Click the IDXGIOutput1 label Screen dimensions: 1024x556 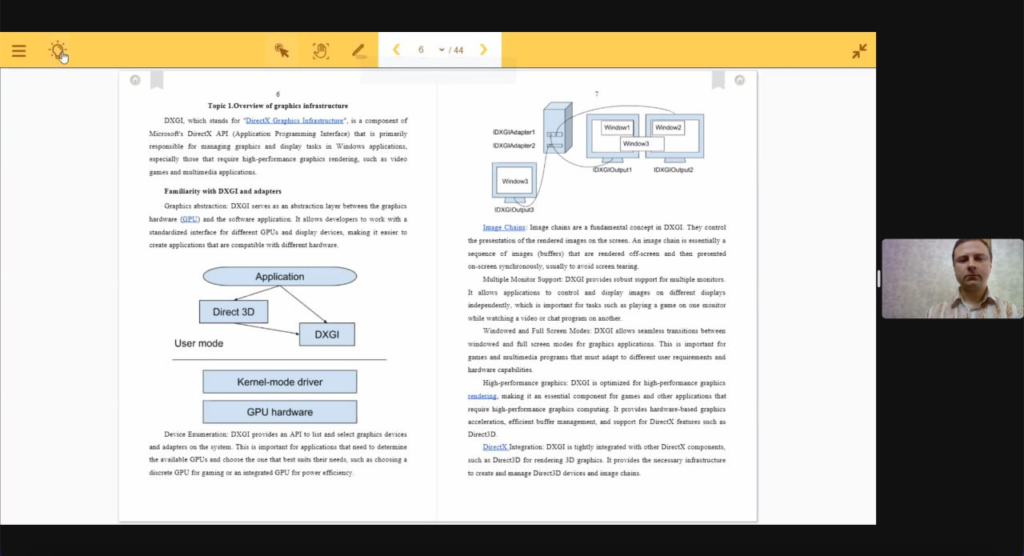click(612, 169)
